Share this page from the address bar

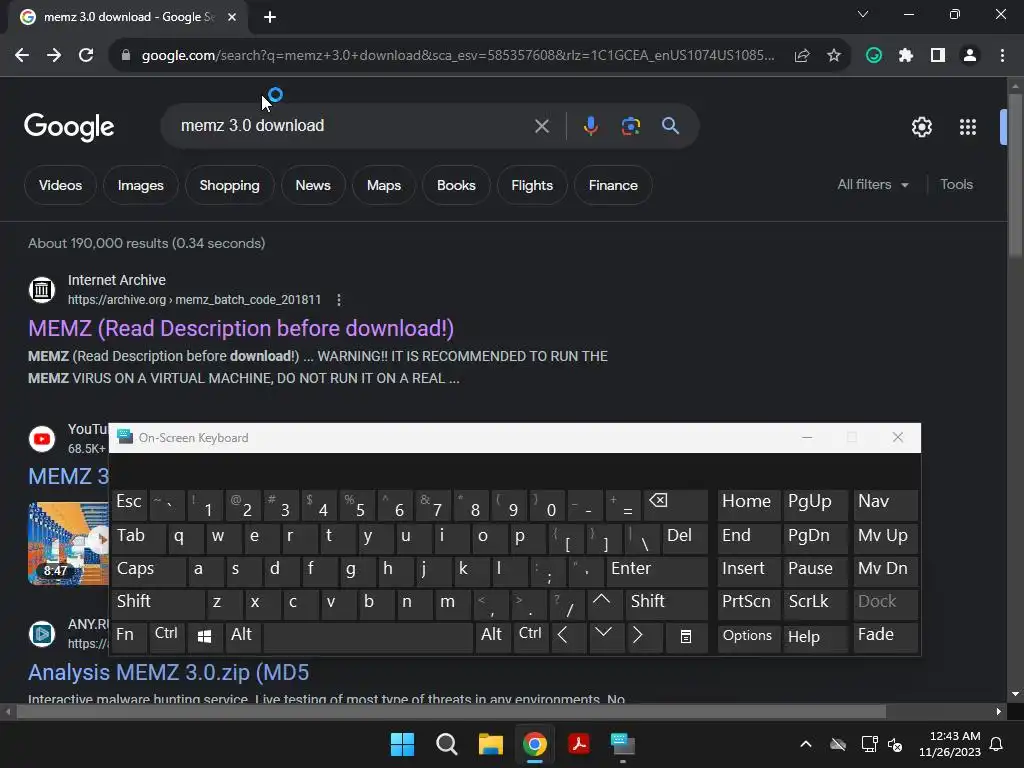(802, 56)
